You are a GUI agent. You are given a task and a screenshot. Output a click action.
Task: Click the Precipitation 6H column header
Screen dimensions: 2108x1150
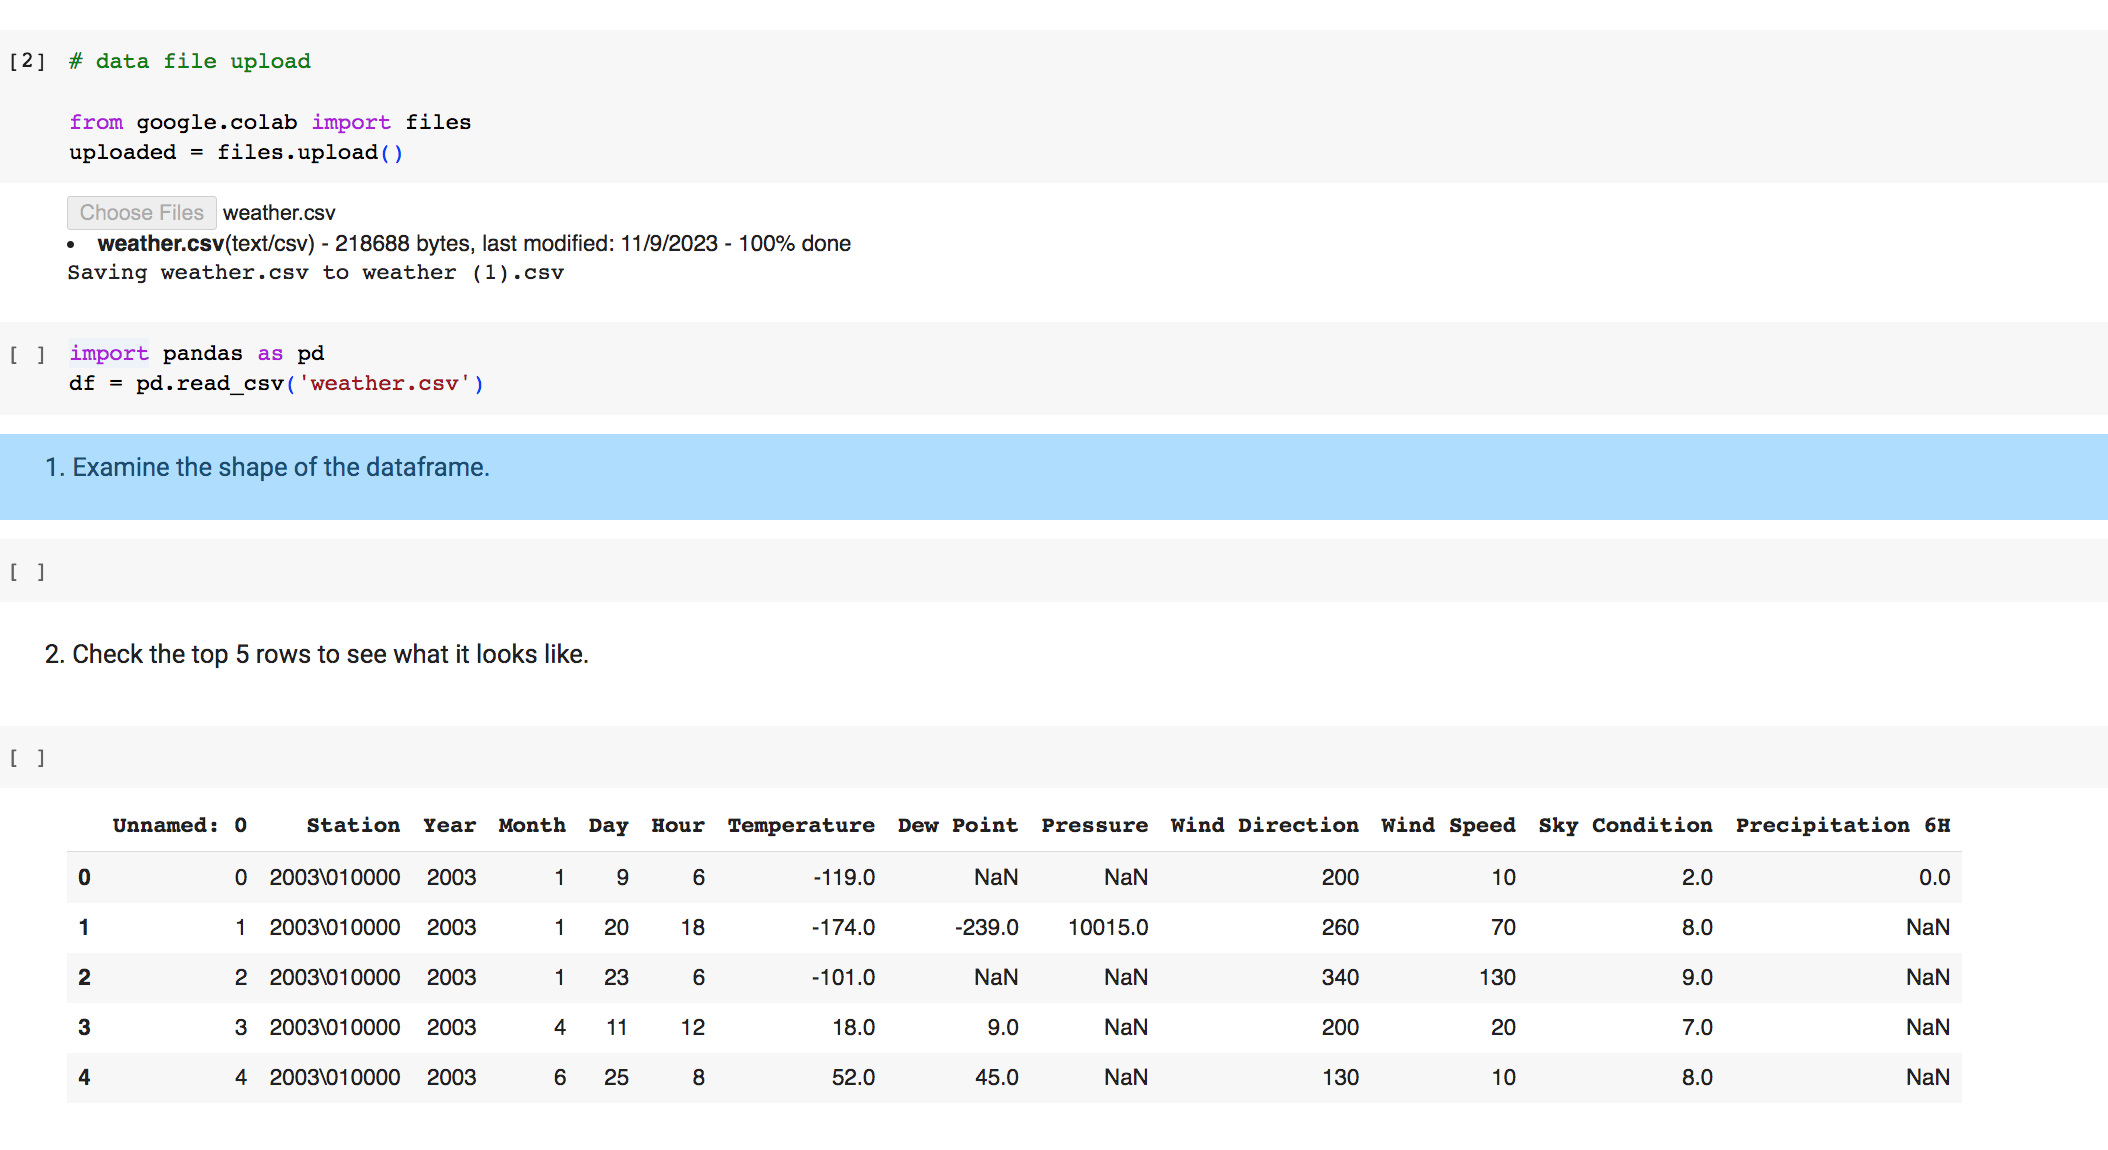tap(1842, 826)
